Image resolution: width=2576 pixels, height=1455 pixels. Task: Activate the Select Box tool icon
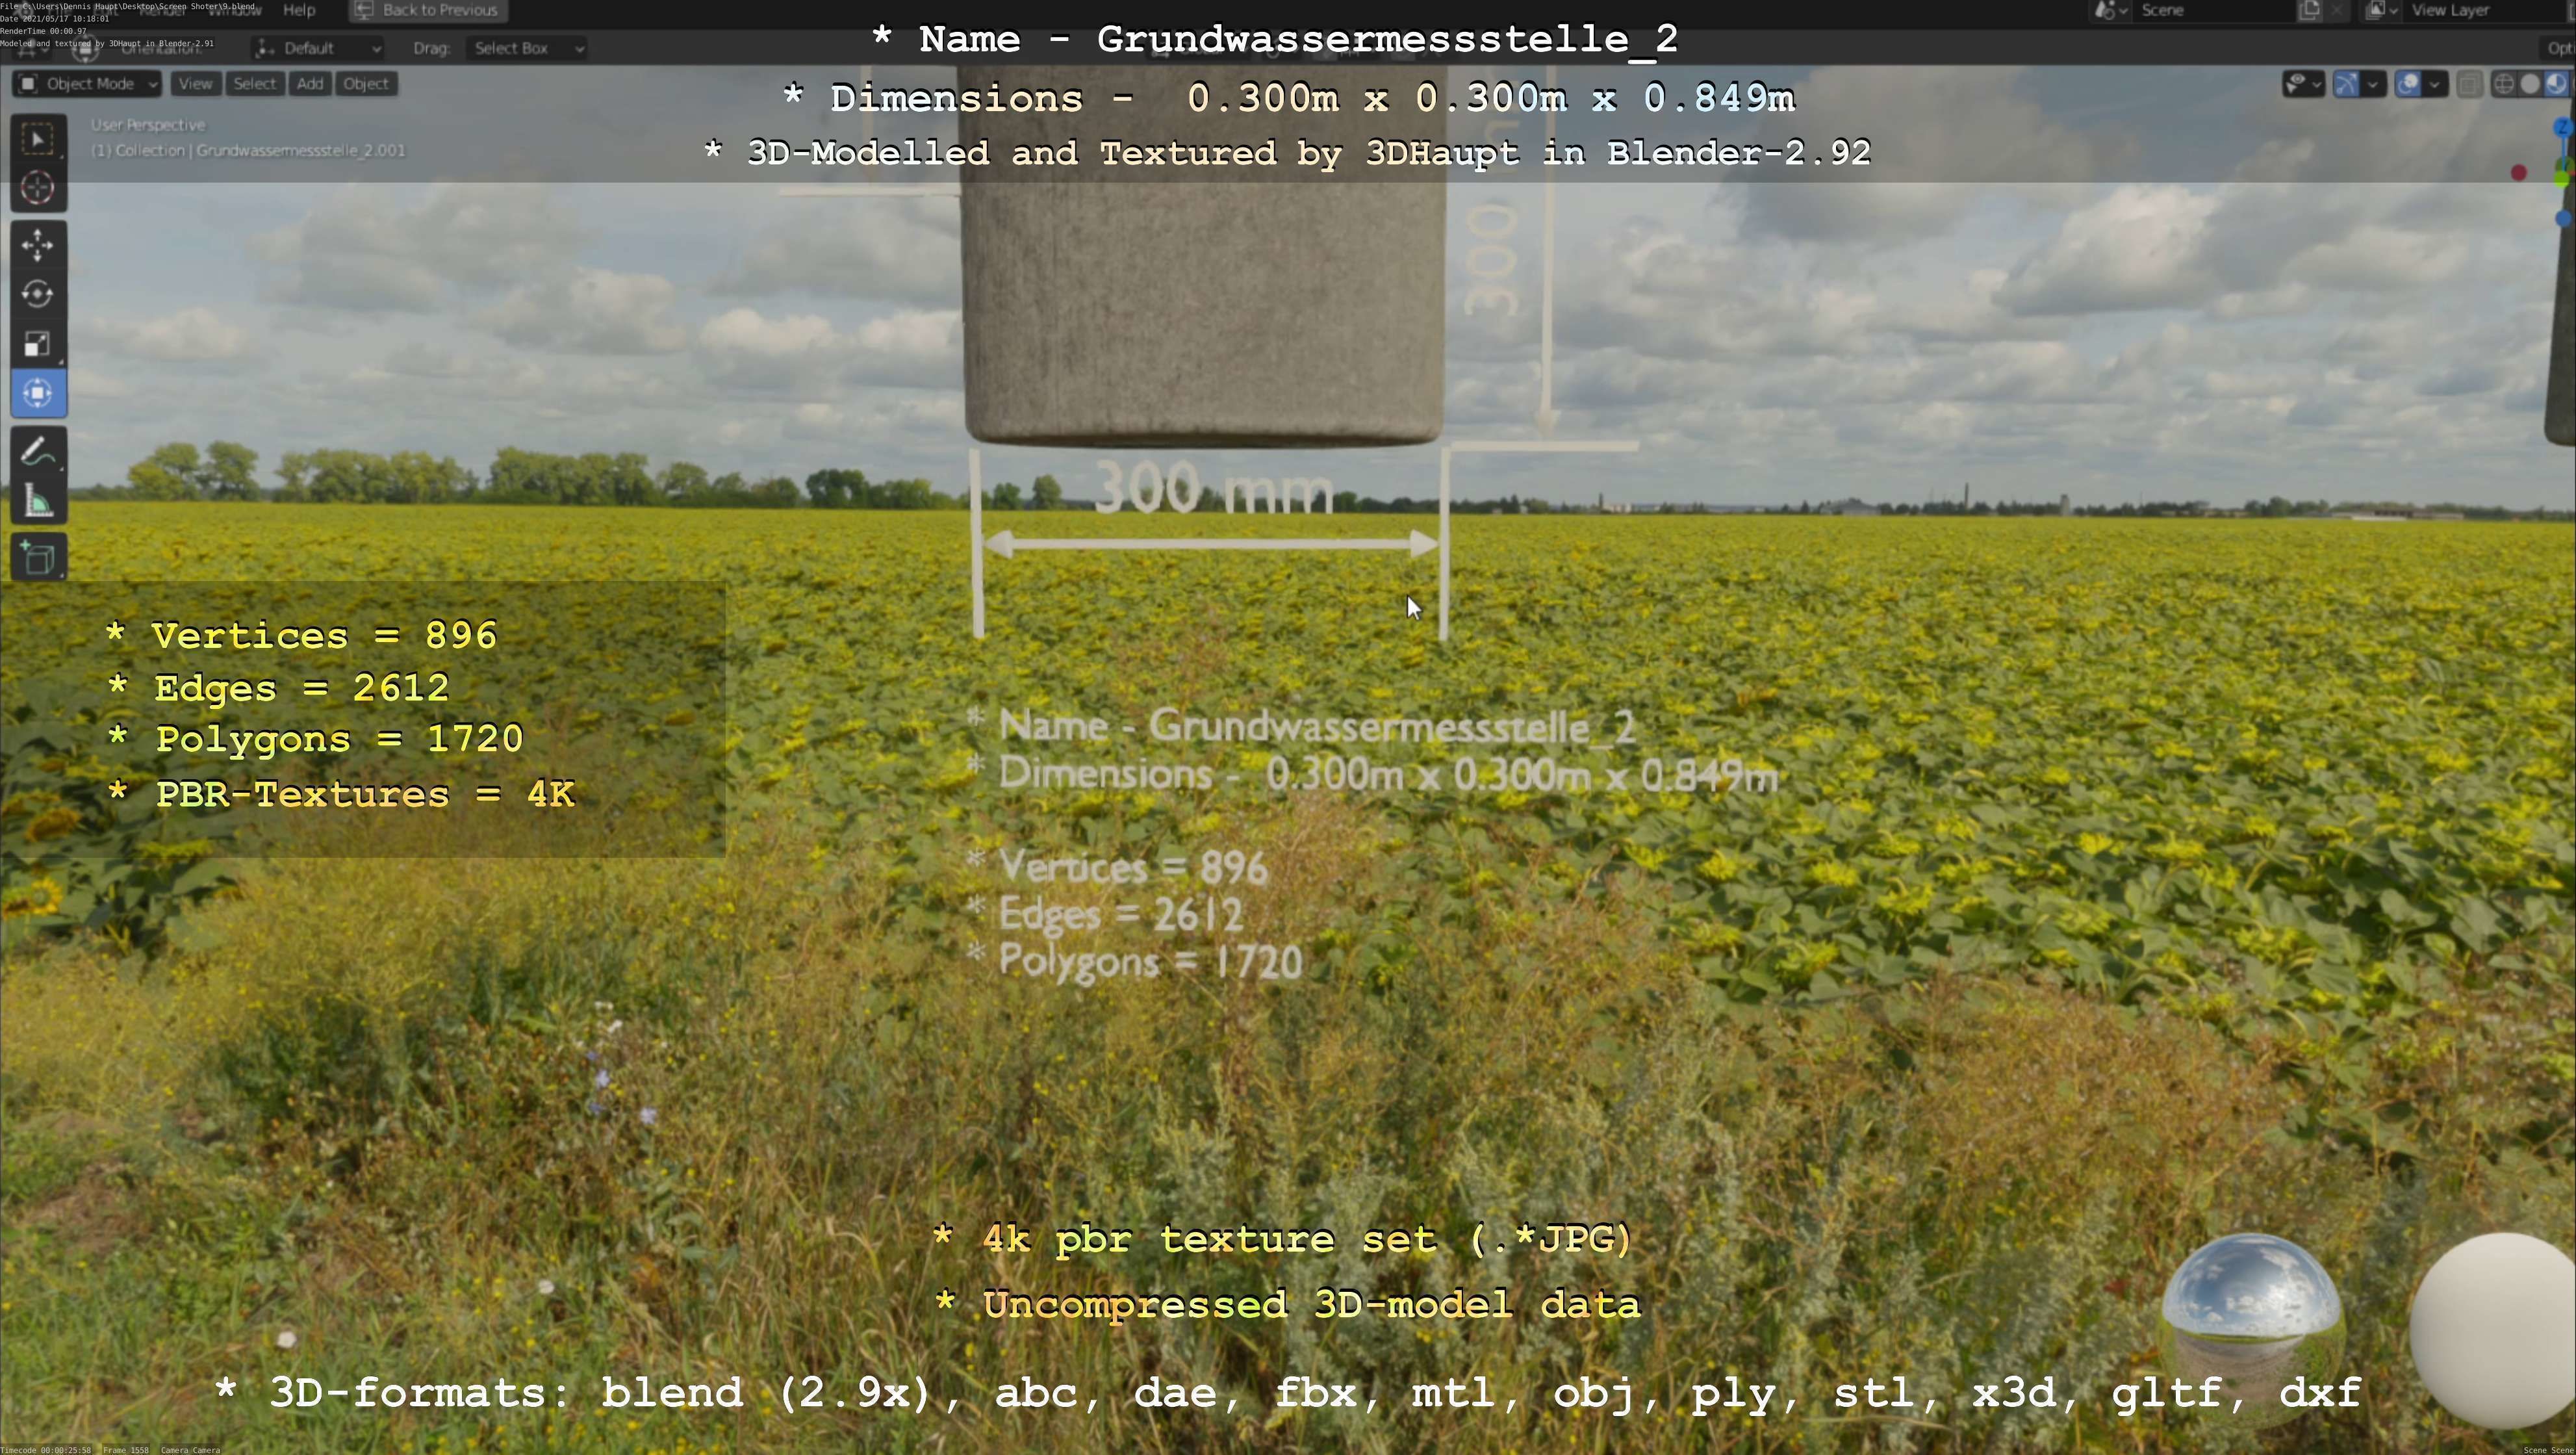tap(38, 139)
